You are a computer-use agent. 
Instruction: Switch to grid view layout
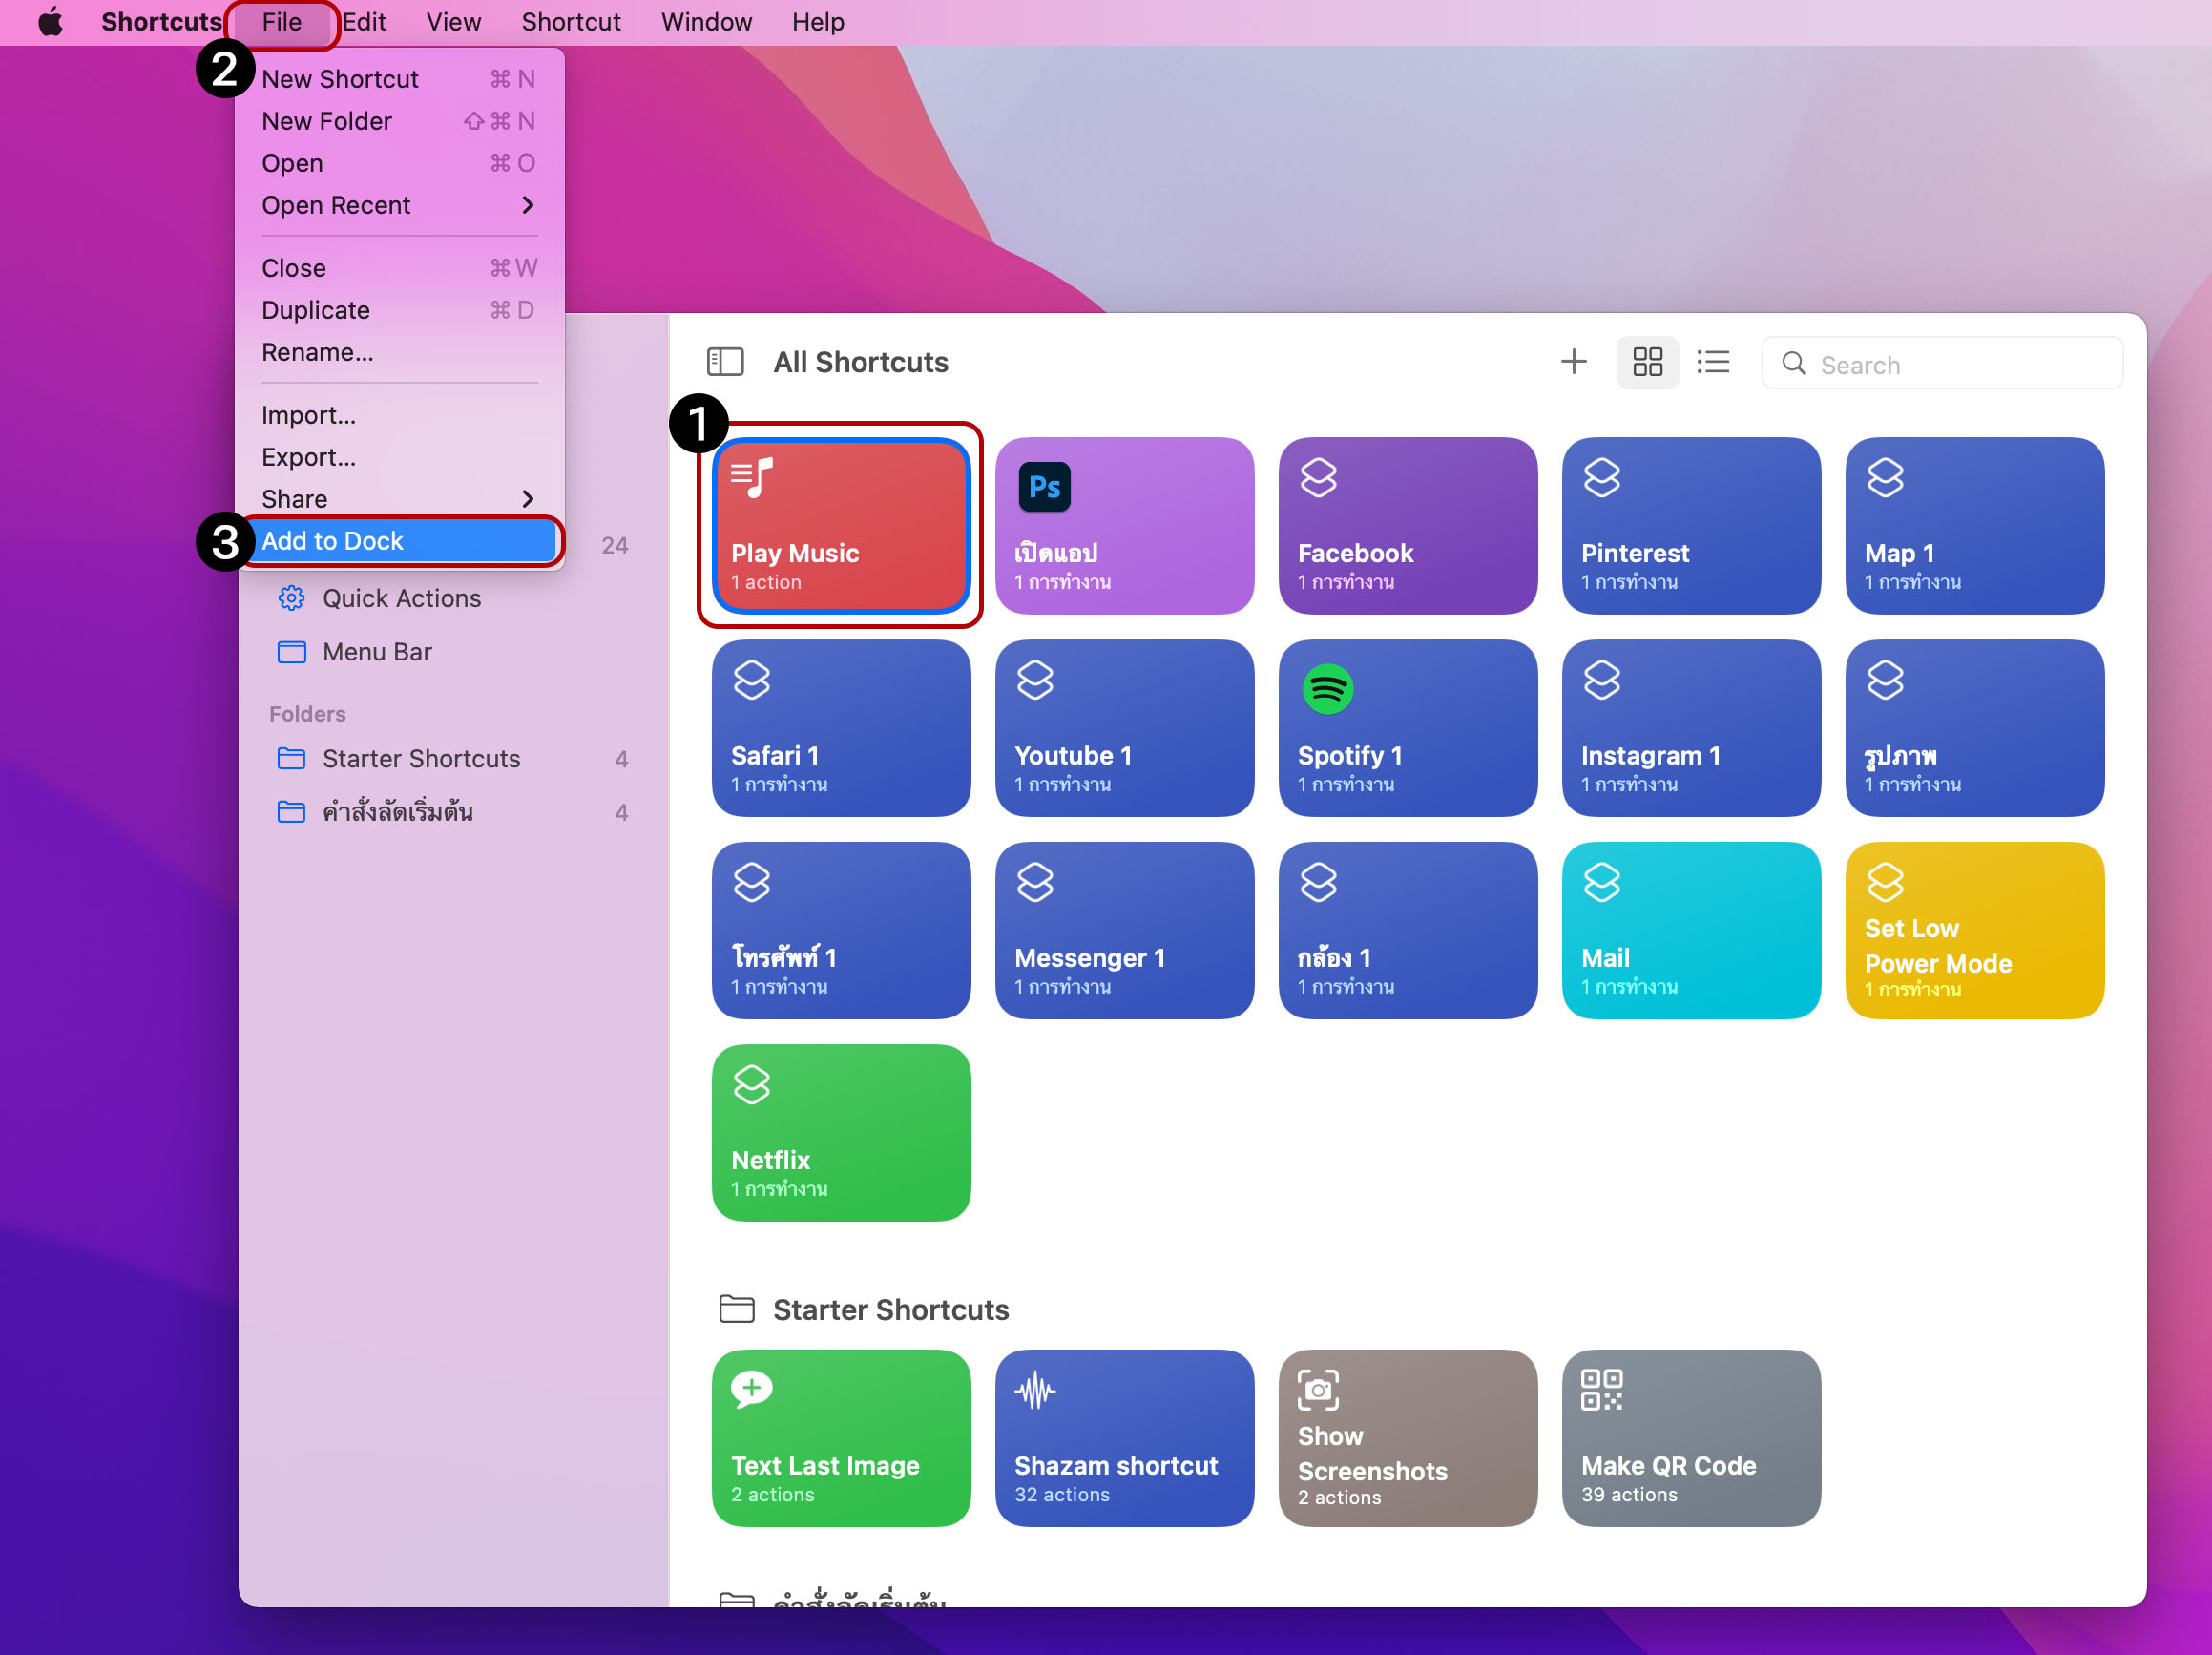[1647, 362]
